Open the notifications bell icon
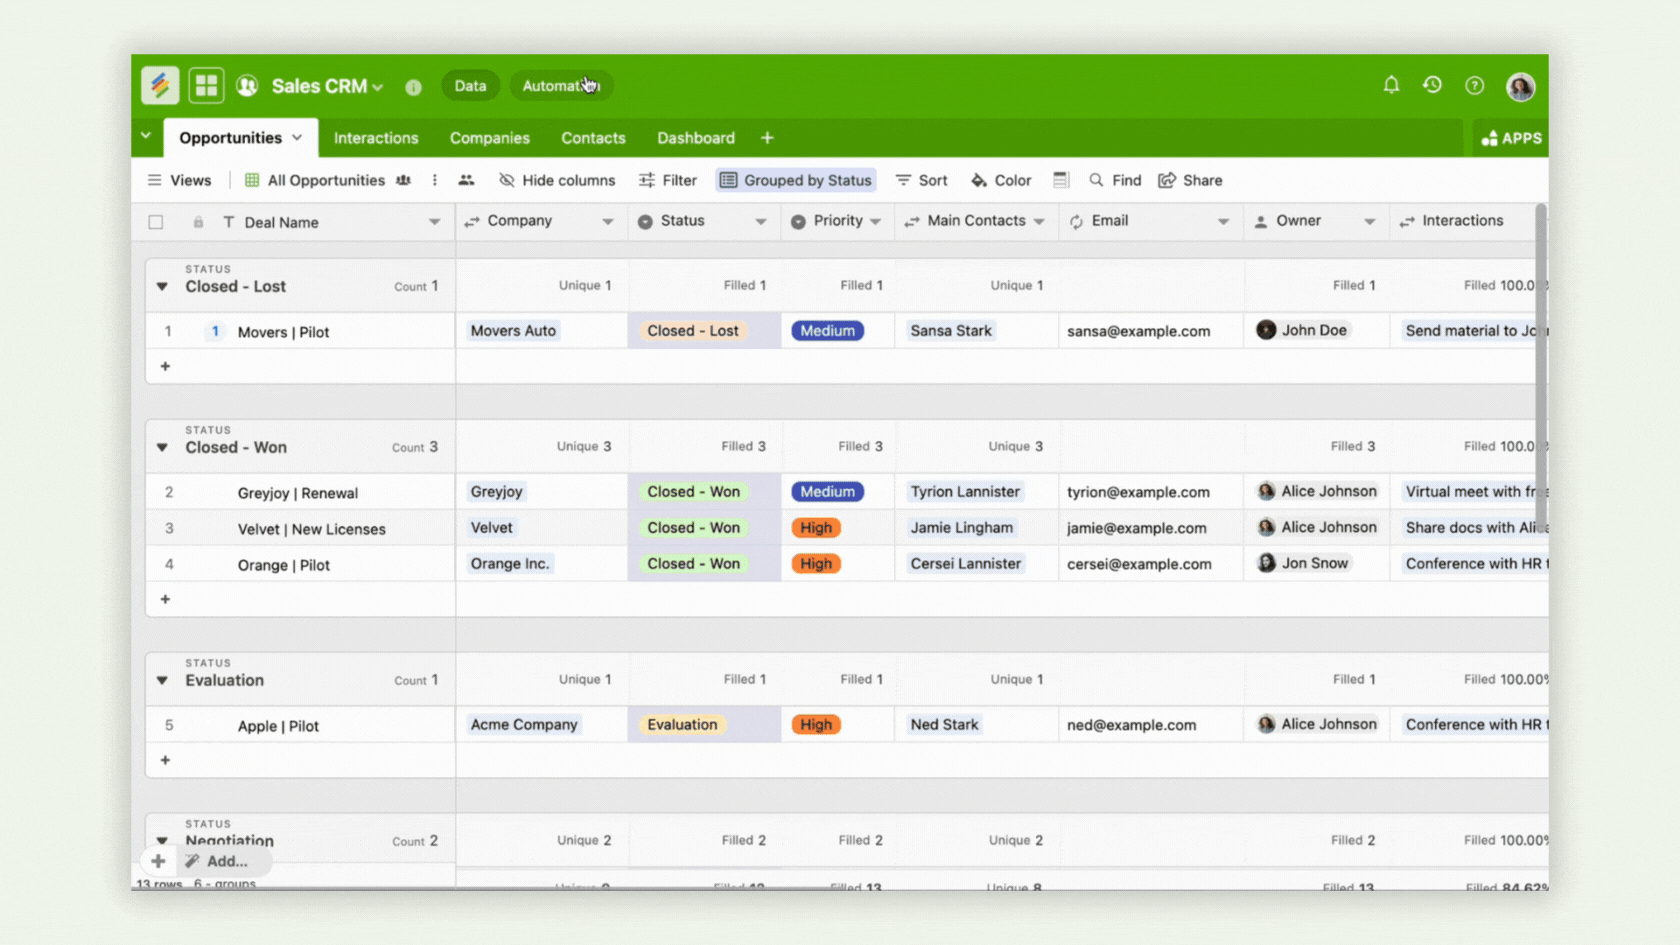Image resolution: width=1680 pixels, height=945 pixels. (1391, 85)
